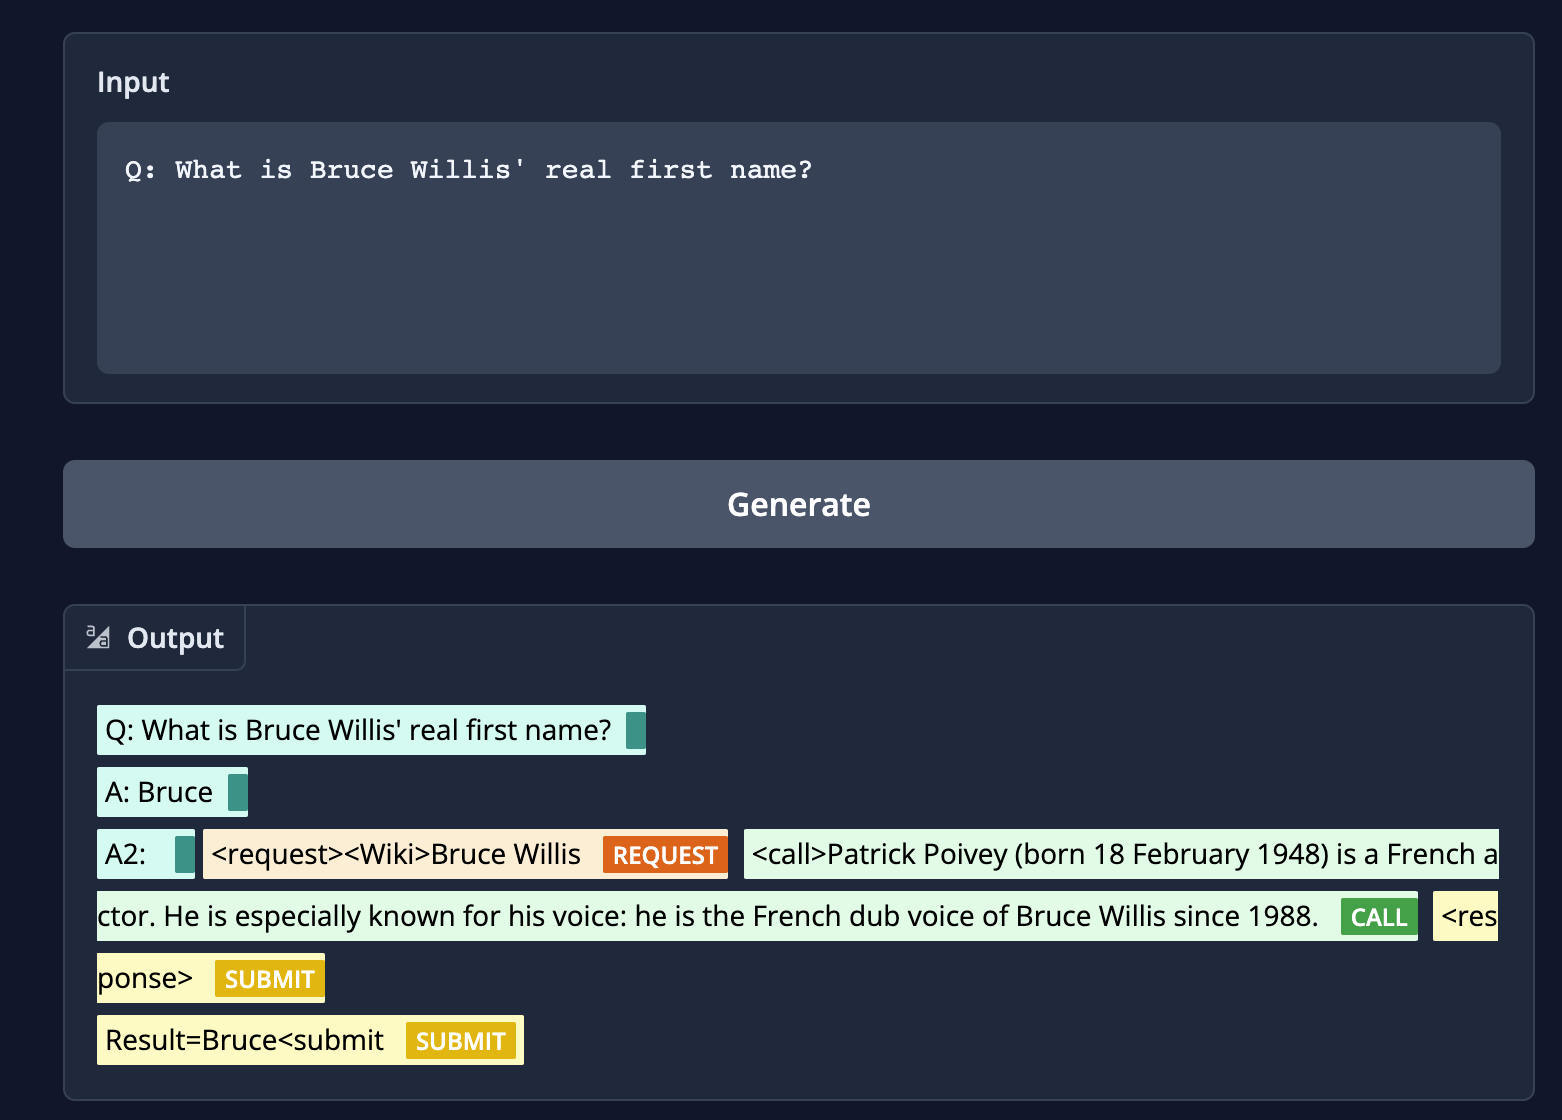The height and width of the screenshot is (1120, 1562).
Task: Click the Generate button
Action: 798,504
